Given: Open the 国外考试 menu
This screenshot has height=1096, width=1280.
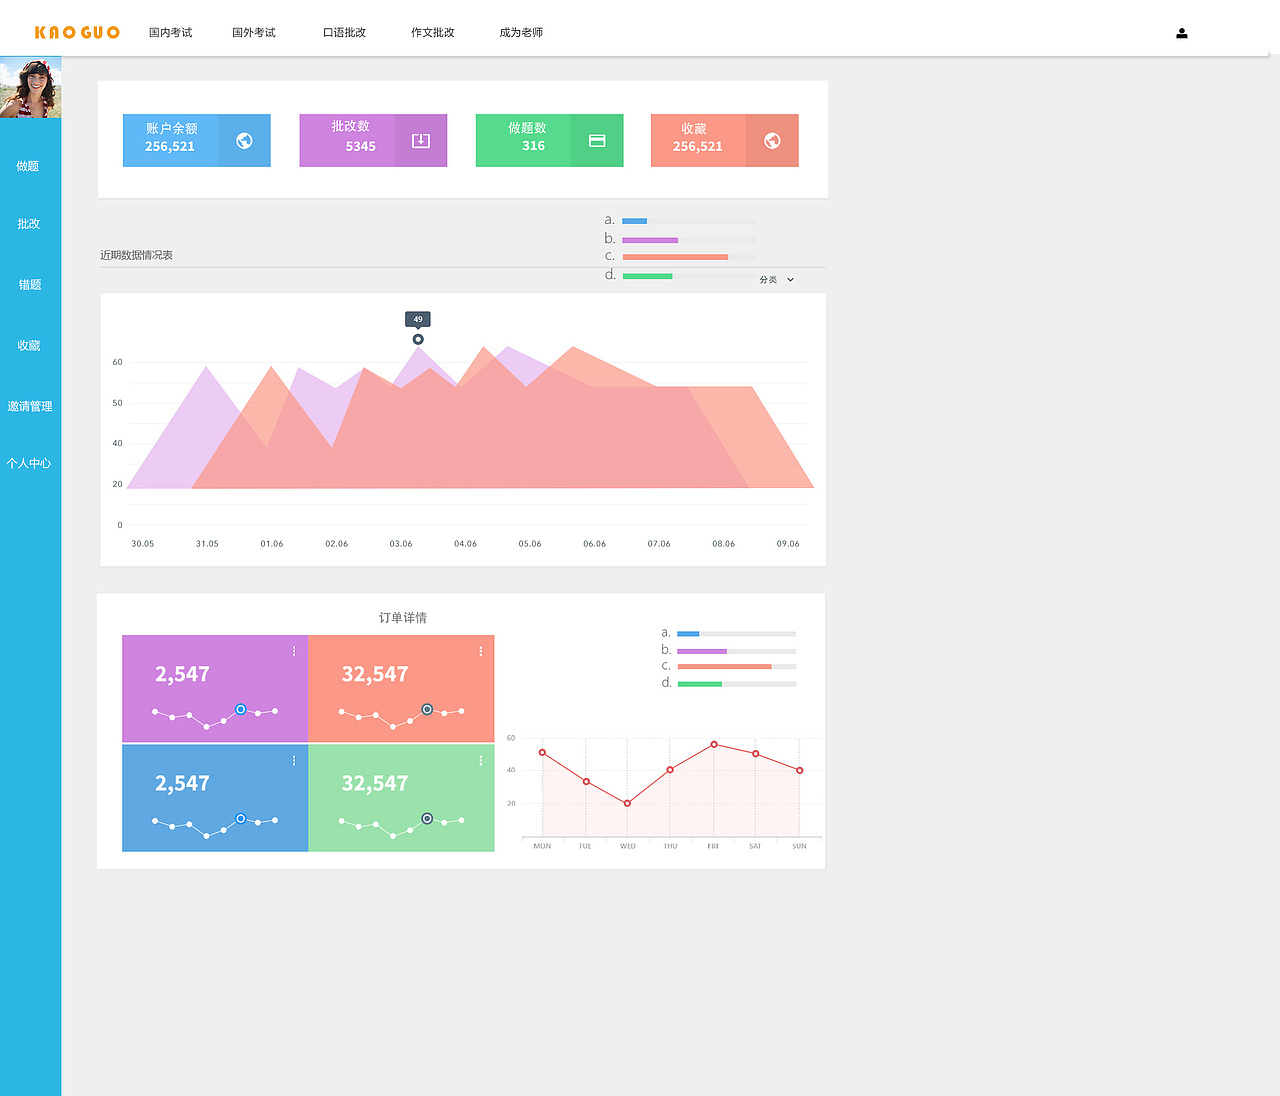Looking at the screenshot, I should coord(254,33).
